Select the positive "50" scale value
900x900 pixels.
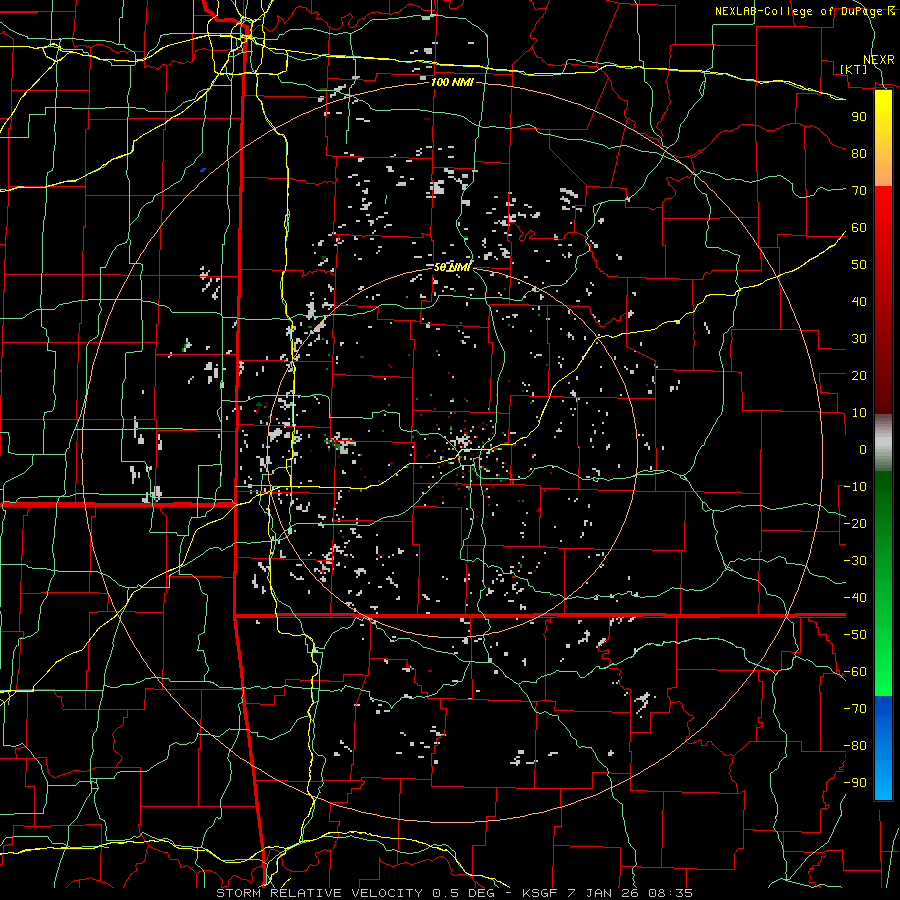click(859, 265)
